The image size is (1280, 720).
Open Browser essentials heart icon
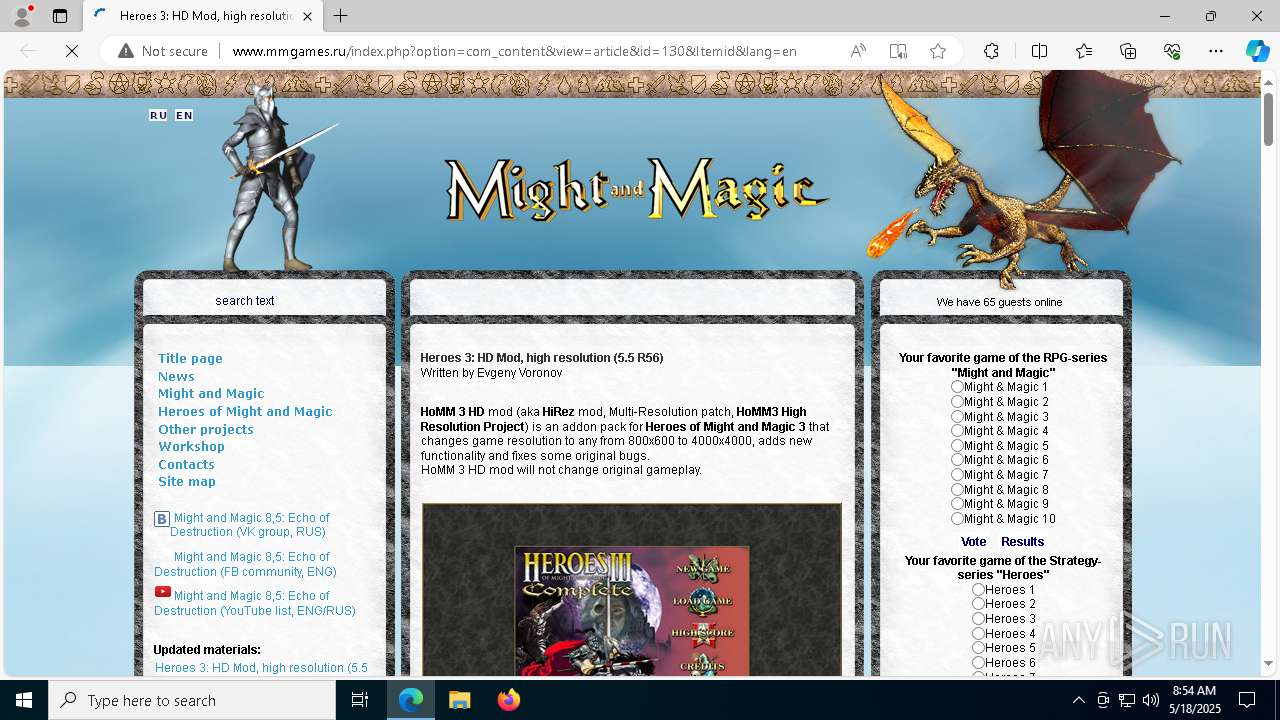tap(1172, 51)
